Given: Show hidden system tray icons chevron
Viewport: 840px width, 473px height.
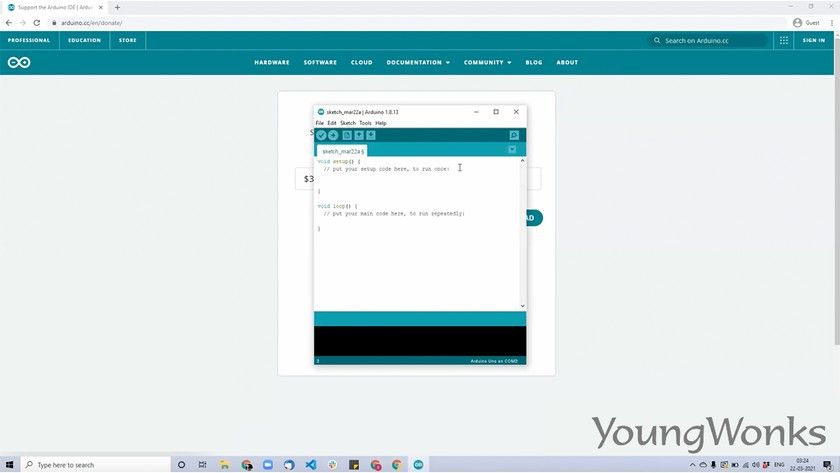Looking at the screenshot, I should [692, 464].
